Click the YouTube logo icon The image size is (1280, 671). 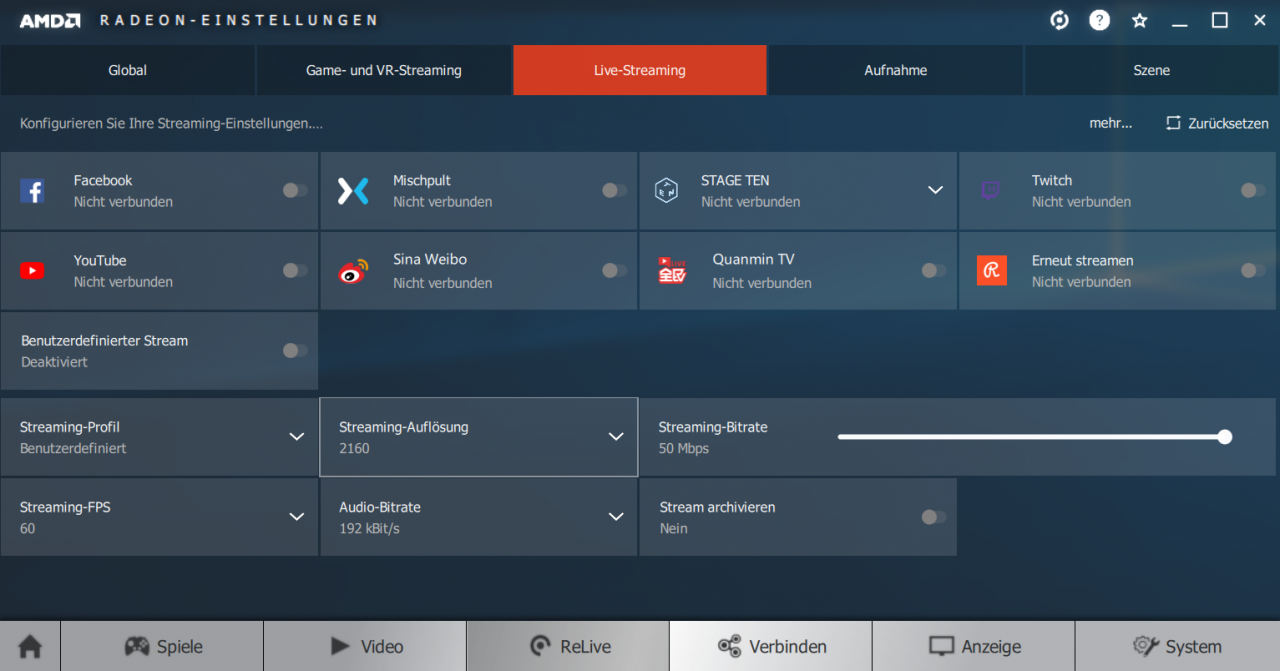32,271
